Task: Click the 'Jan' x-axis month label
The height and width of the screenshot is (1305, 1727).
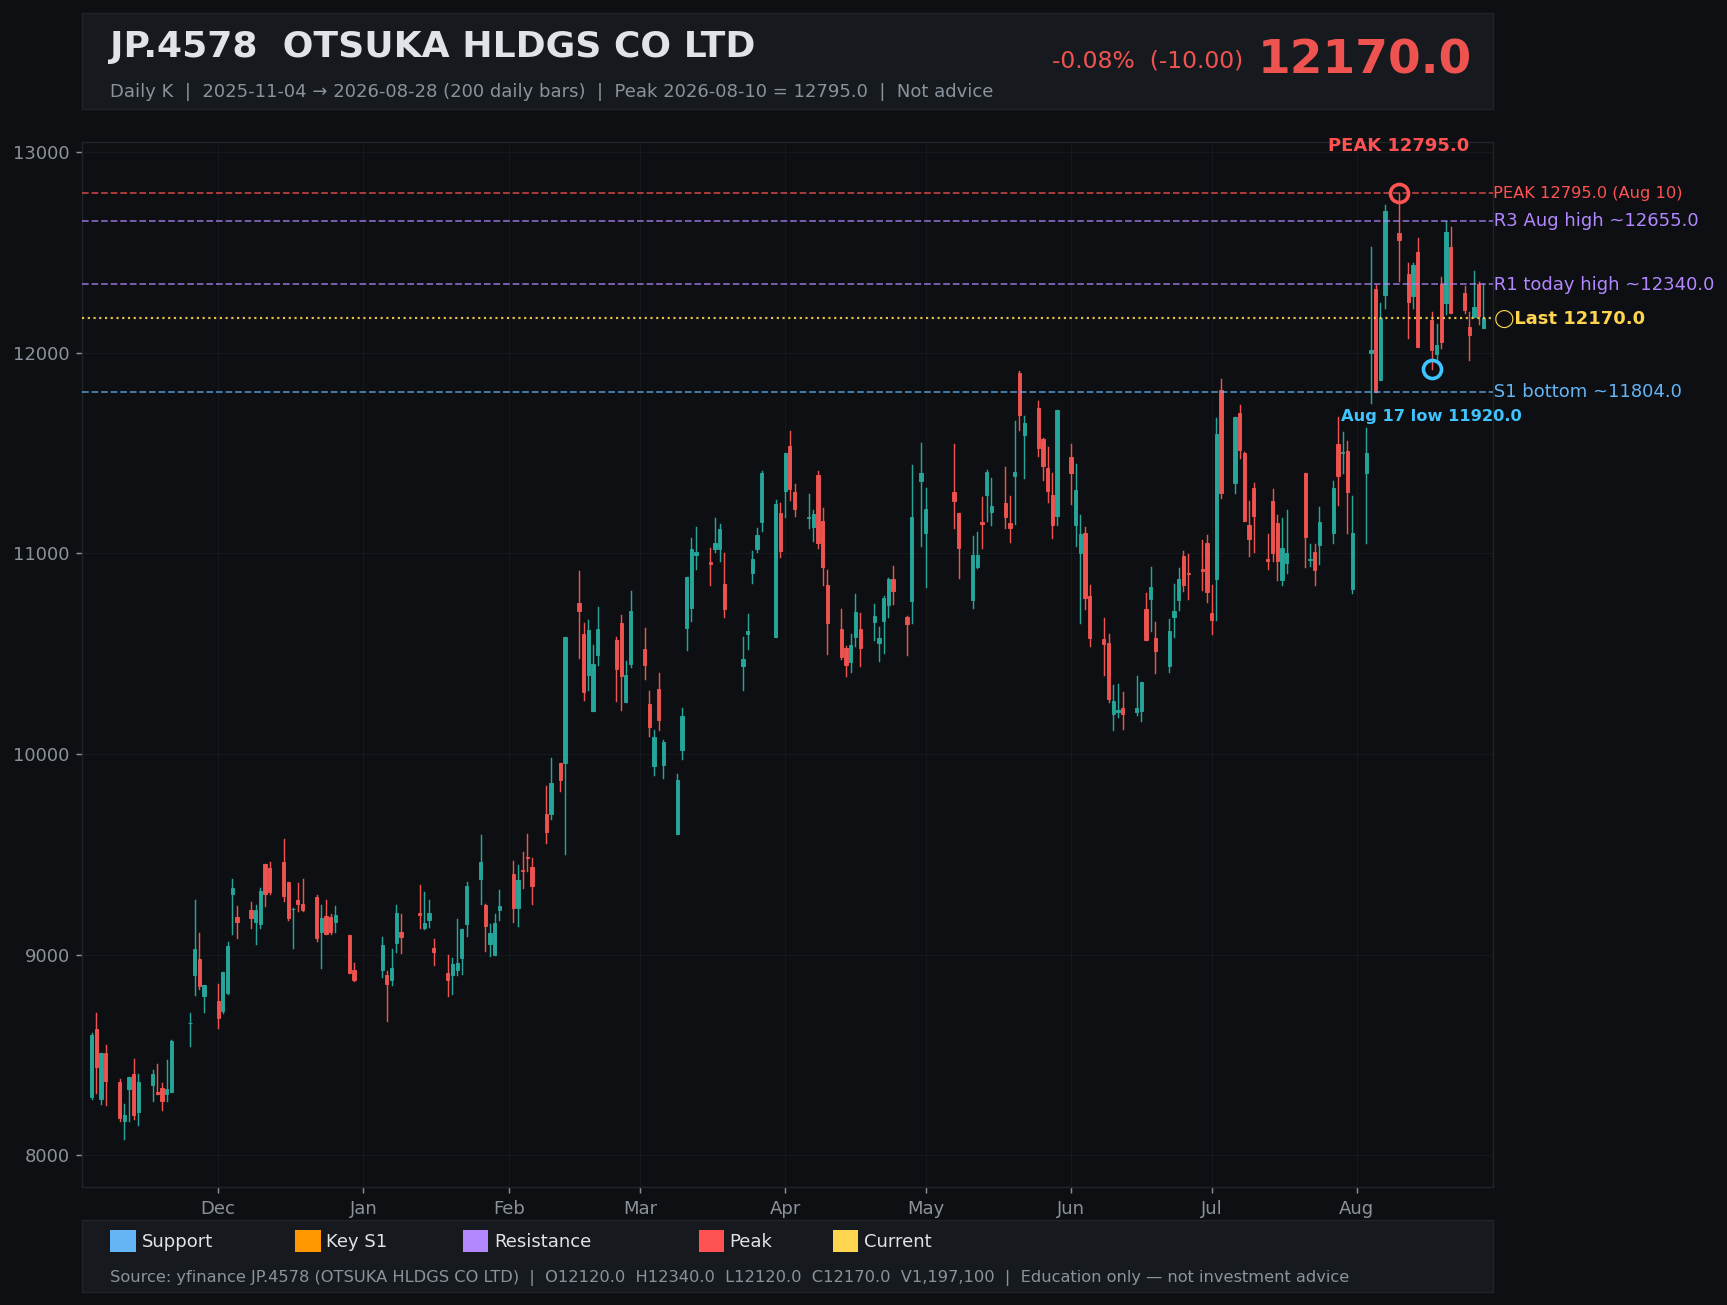Action: point(363,1208)
